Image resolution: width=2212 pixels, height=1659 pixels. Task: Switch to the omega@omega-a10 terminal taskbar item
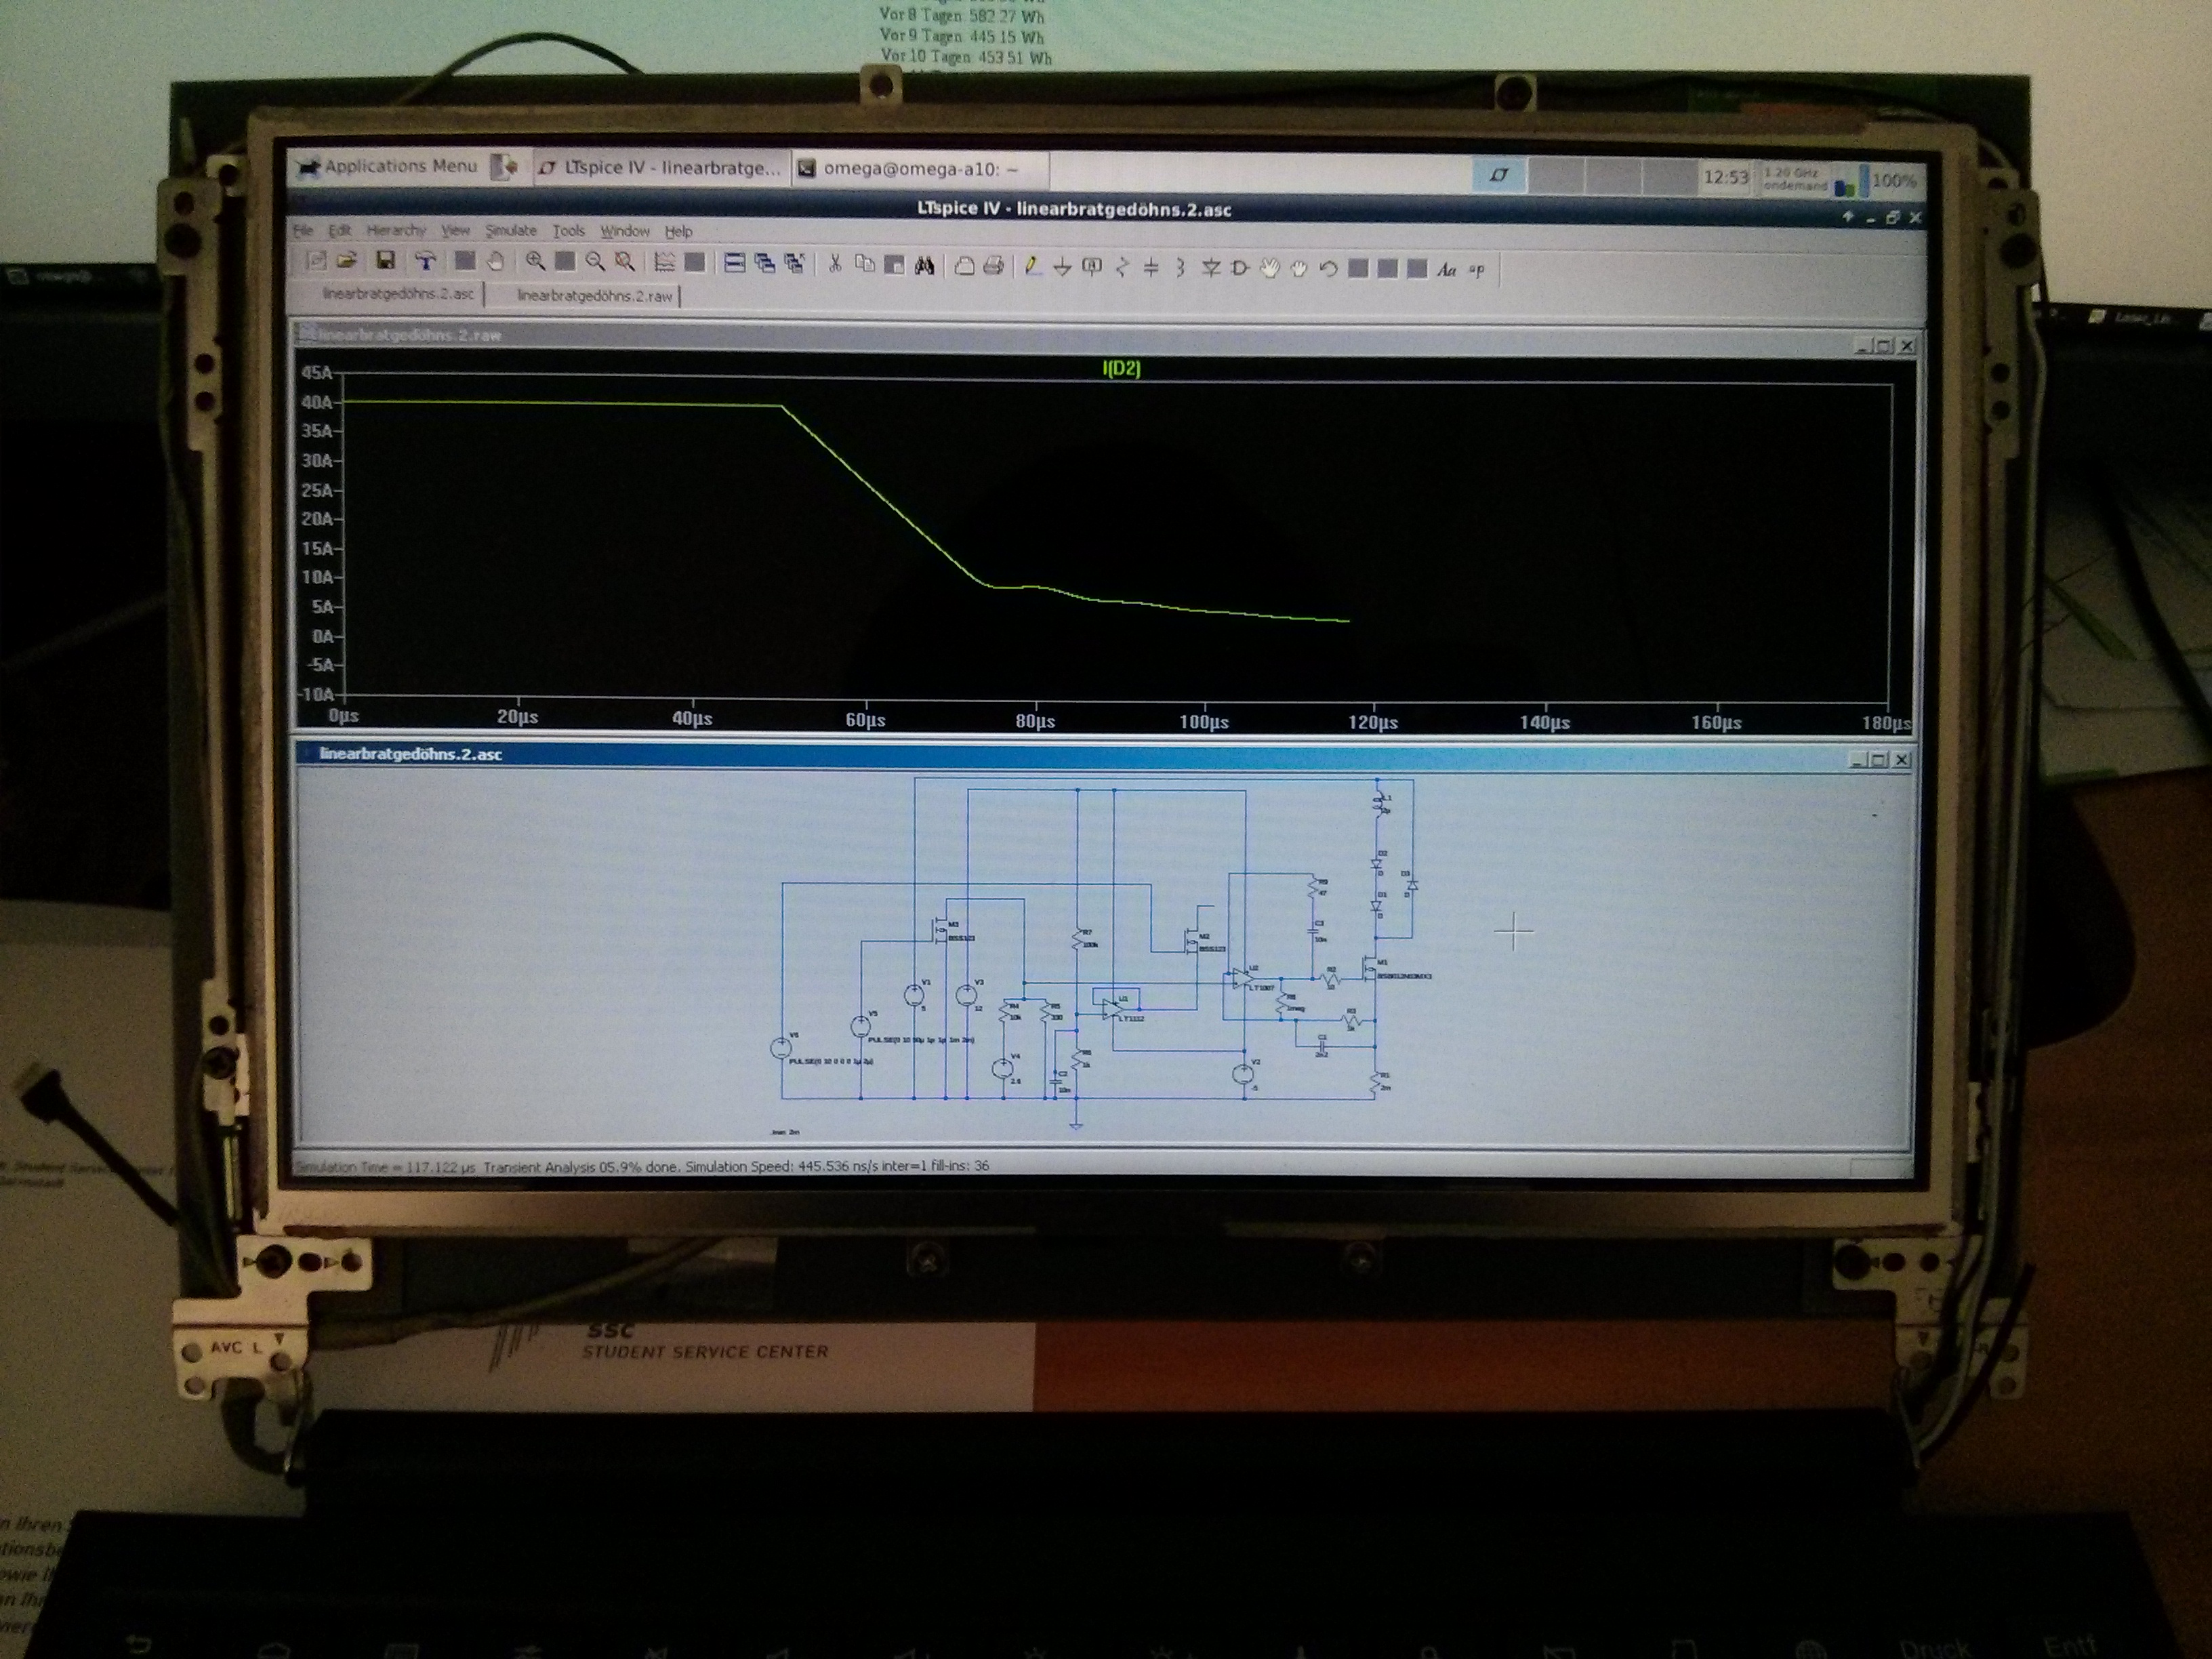point(918,169)
